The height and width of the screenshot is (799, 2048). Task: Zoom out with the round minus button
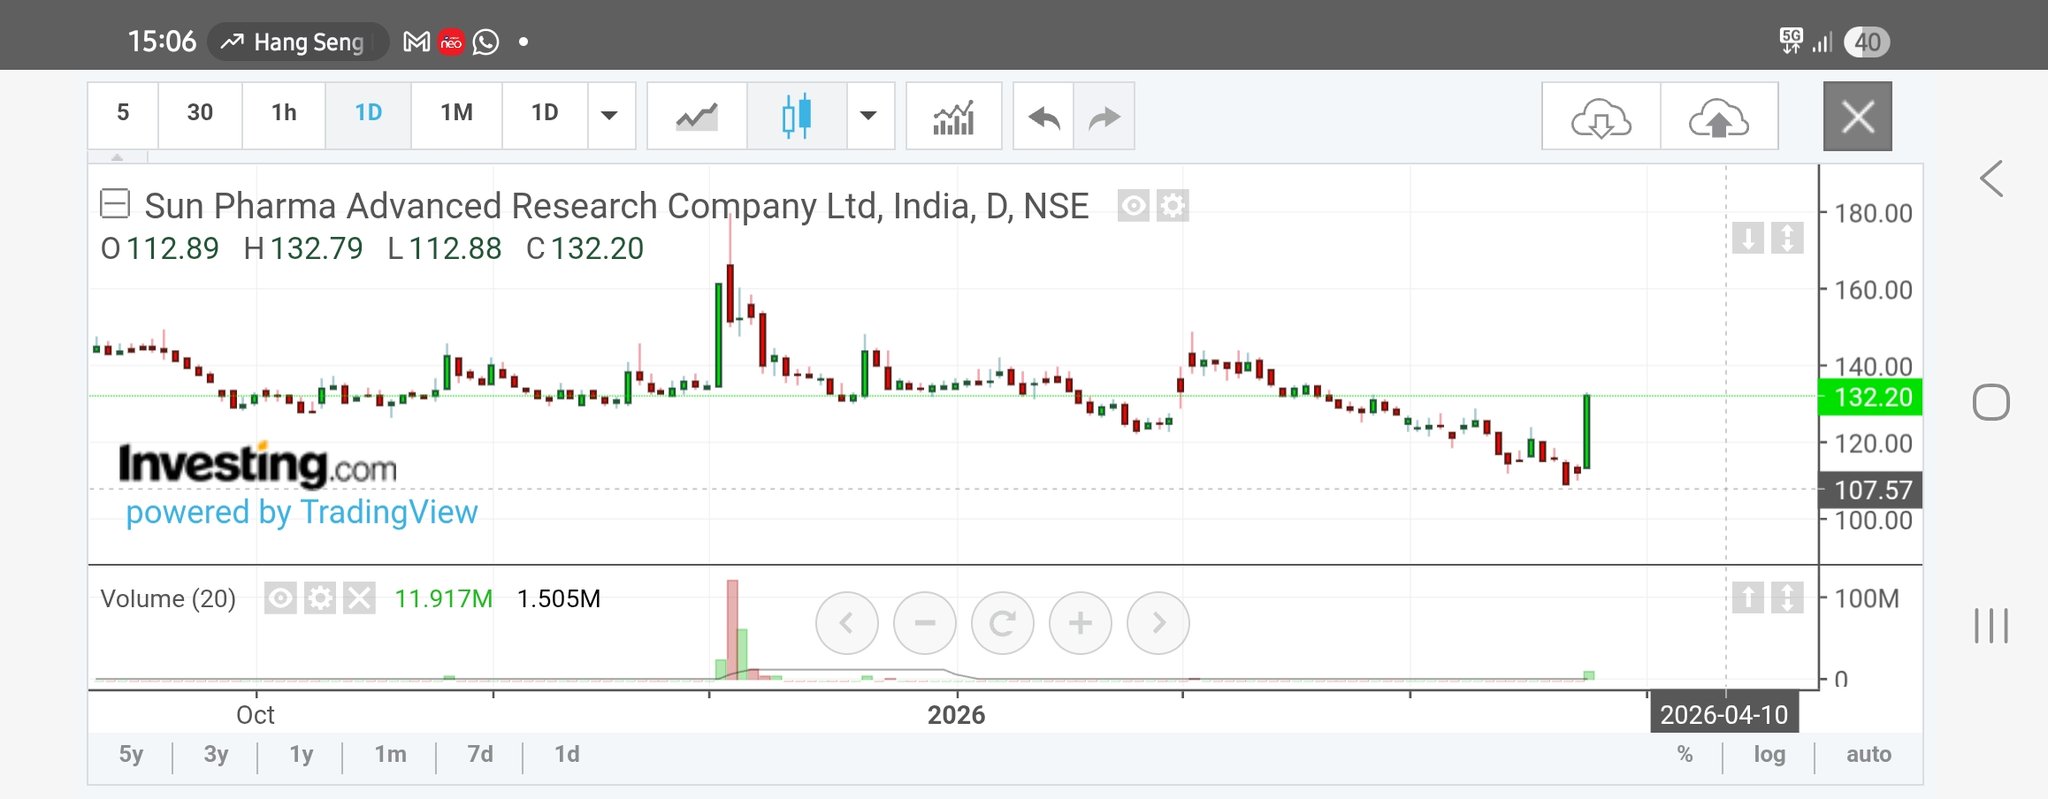click(925, 623)
